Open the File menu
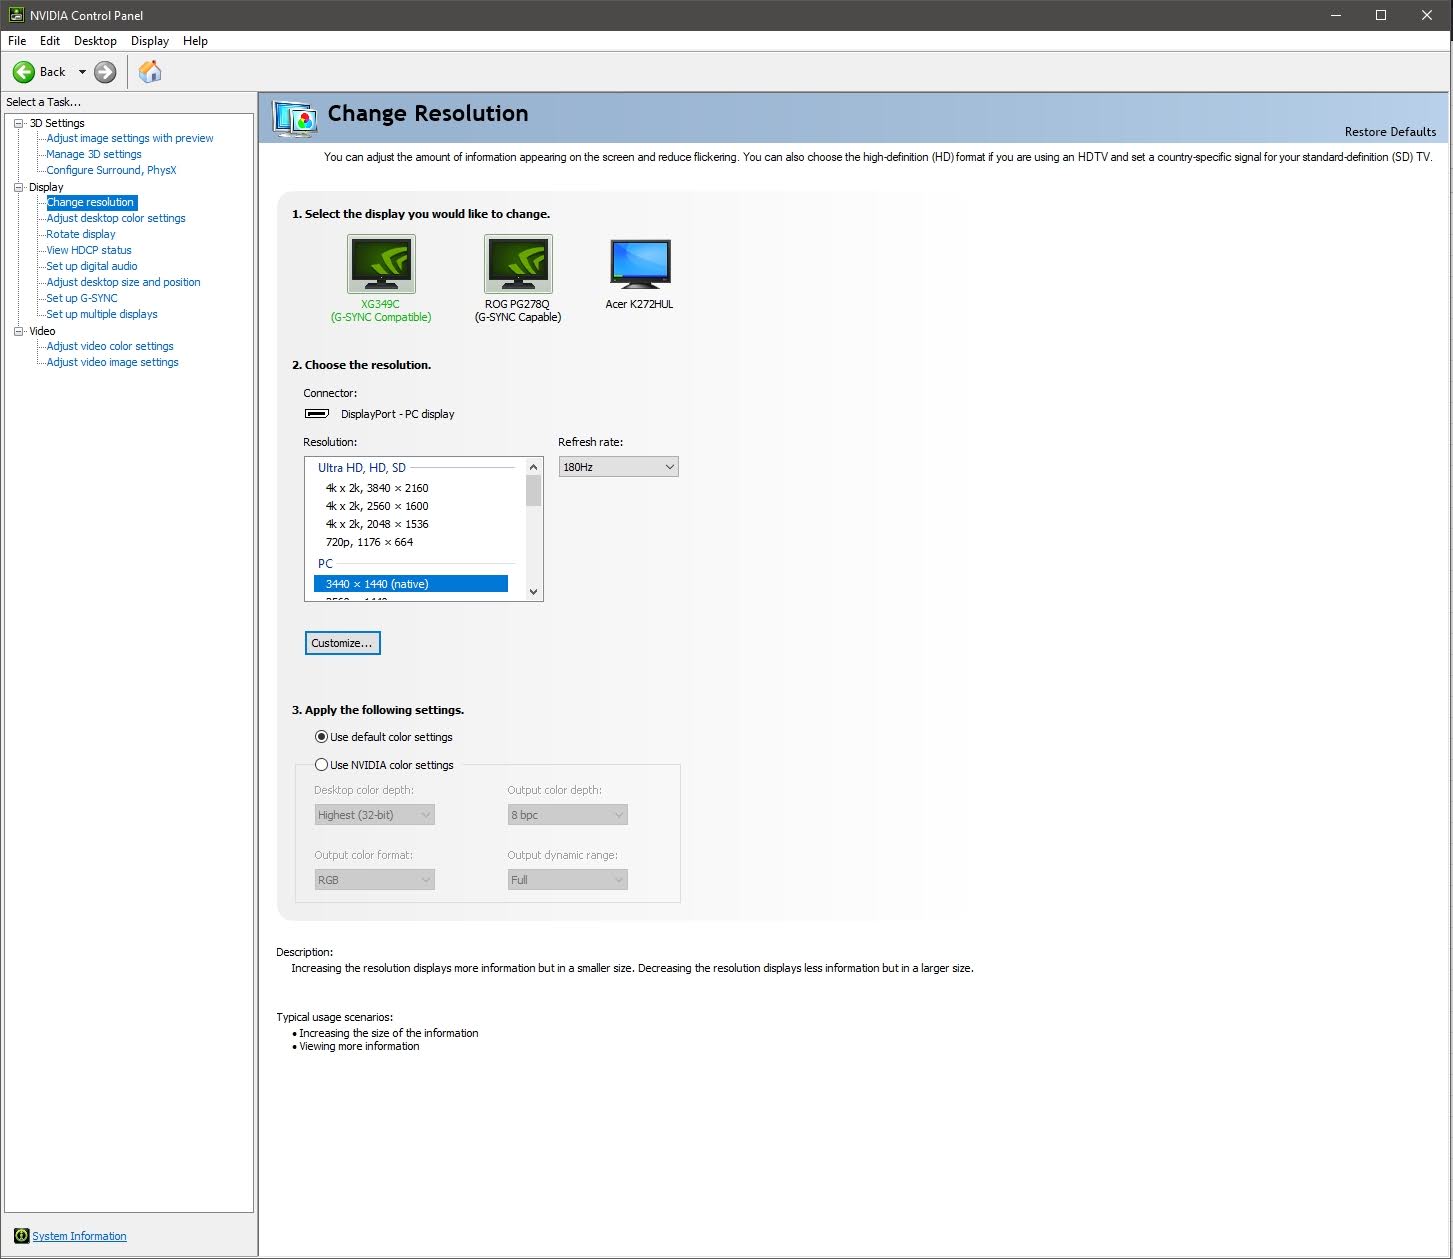Image resolution: width=1453 pixels, height=1259 pixels. tap(17, 41)
